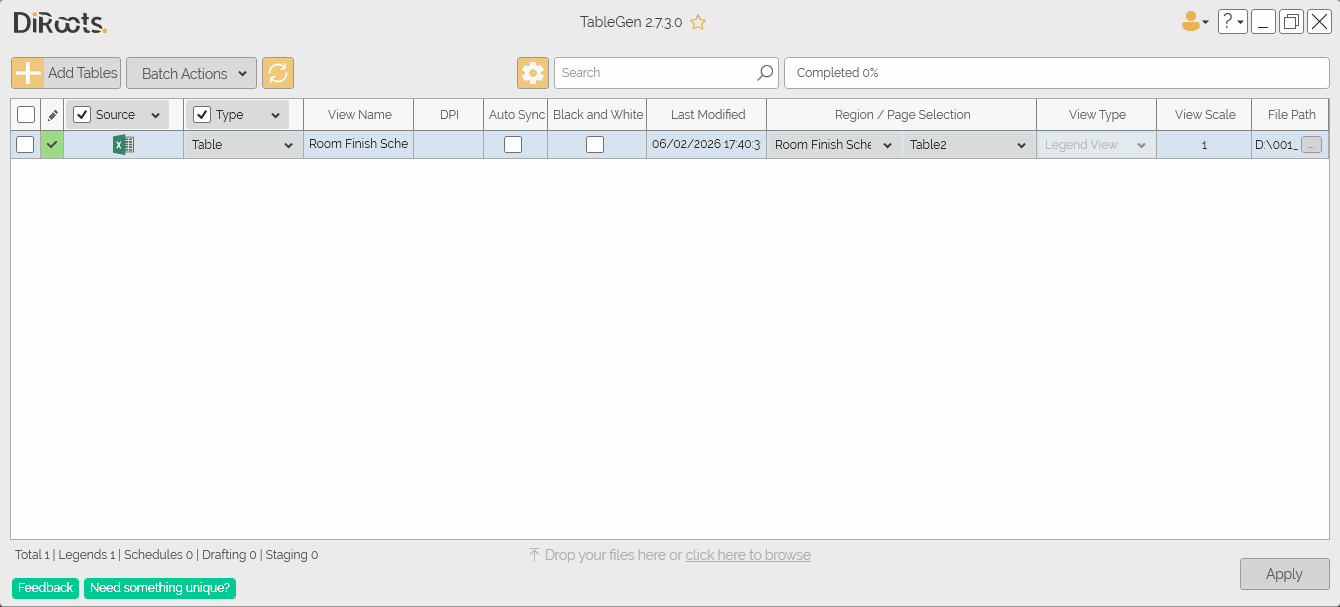Click the D:\001_ file path cell text
This screenshot has width=1340, height=607.
(1276, 145)
